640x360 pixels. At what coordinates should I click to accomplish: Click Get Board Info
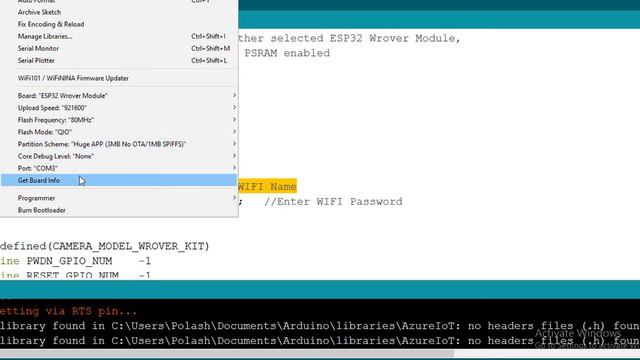tap(119, 180)
